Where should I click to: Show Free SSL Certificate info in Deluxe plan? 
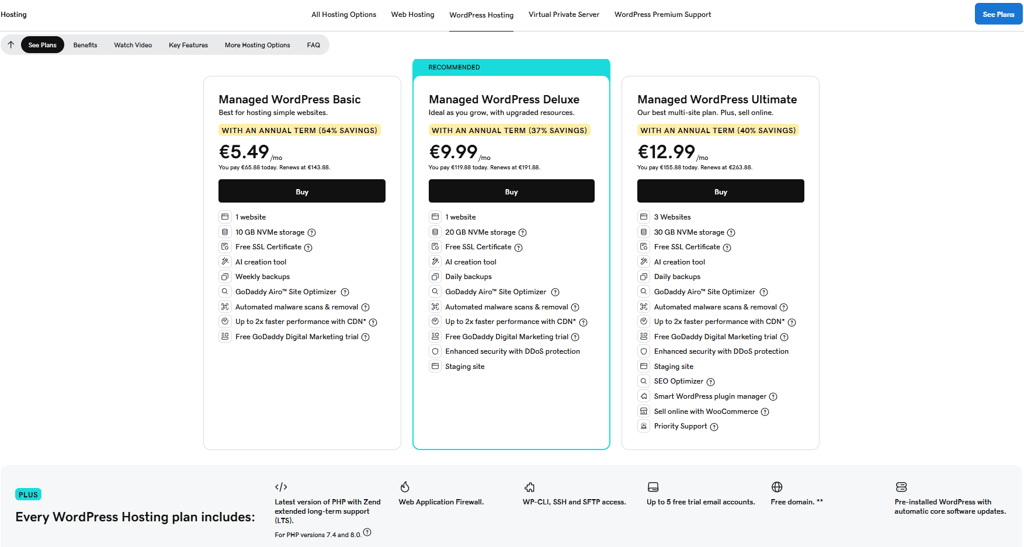519,247
